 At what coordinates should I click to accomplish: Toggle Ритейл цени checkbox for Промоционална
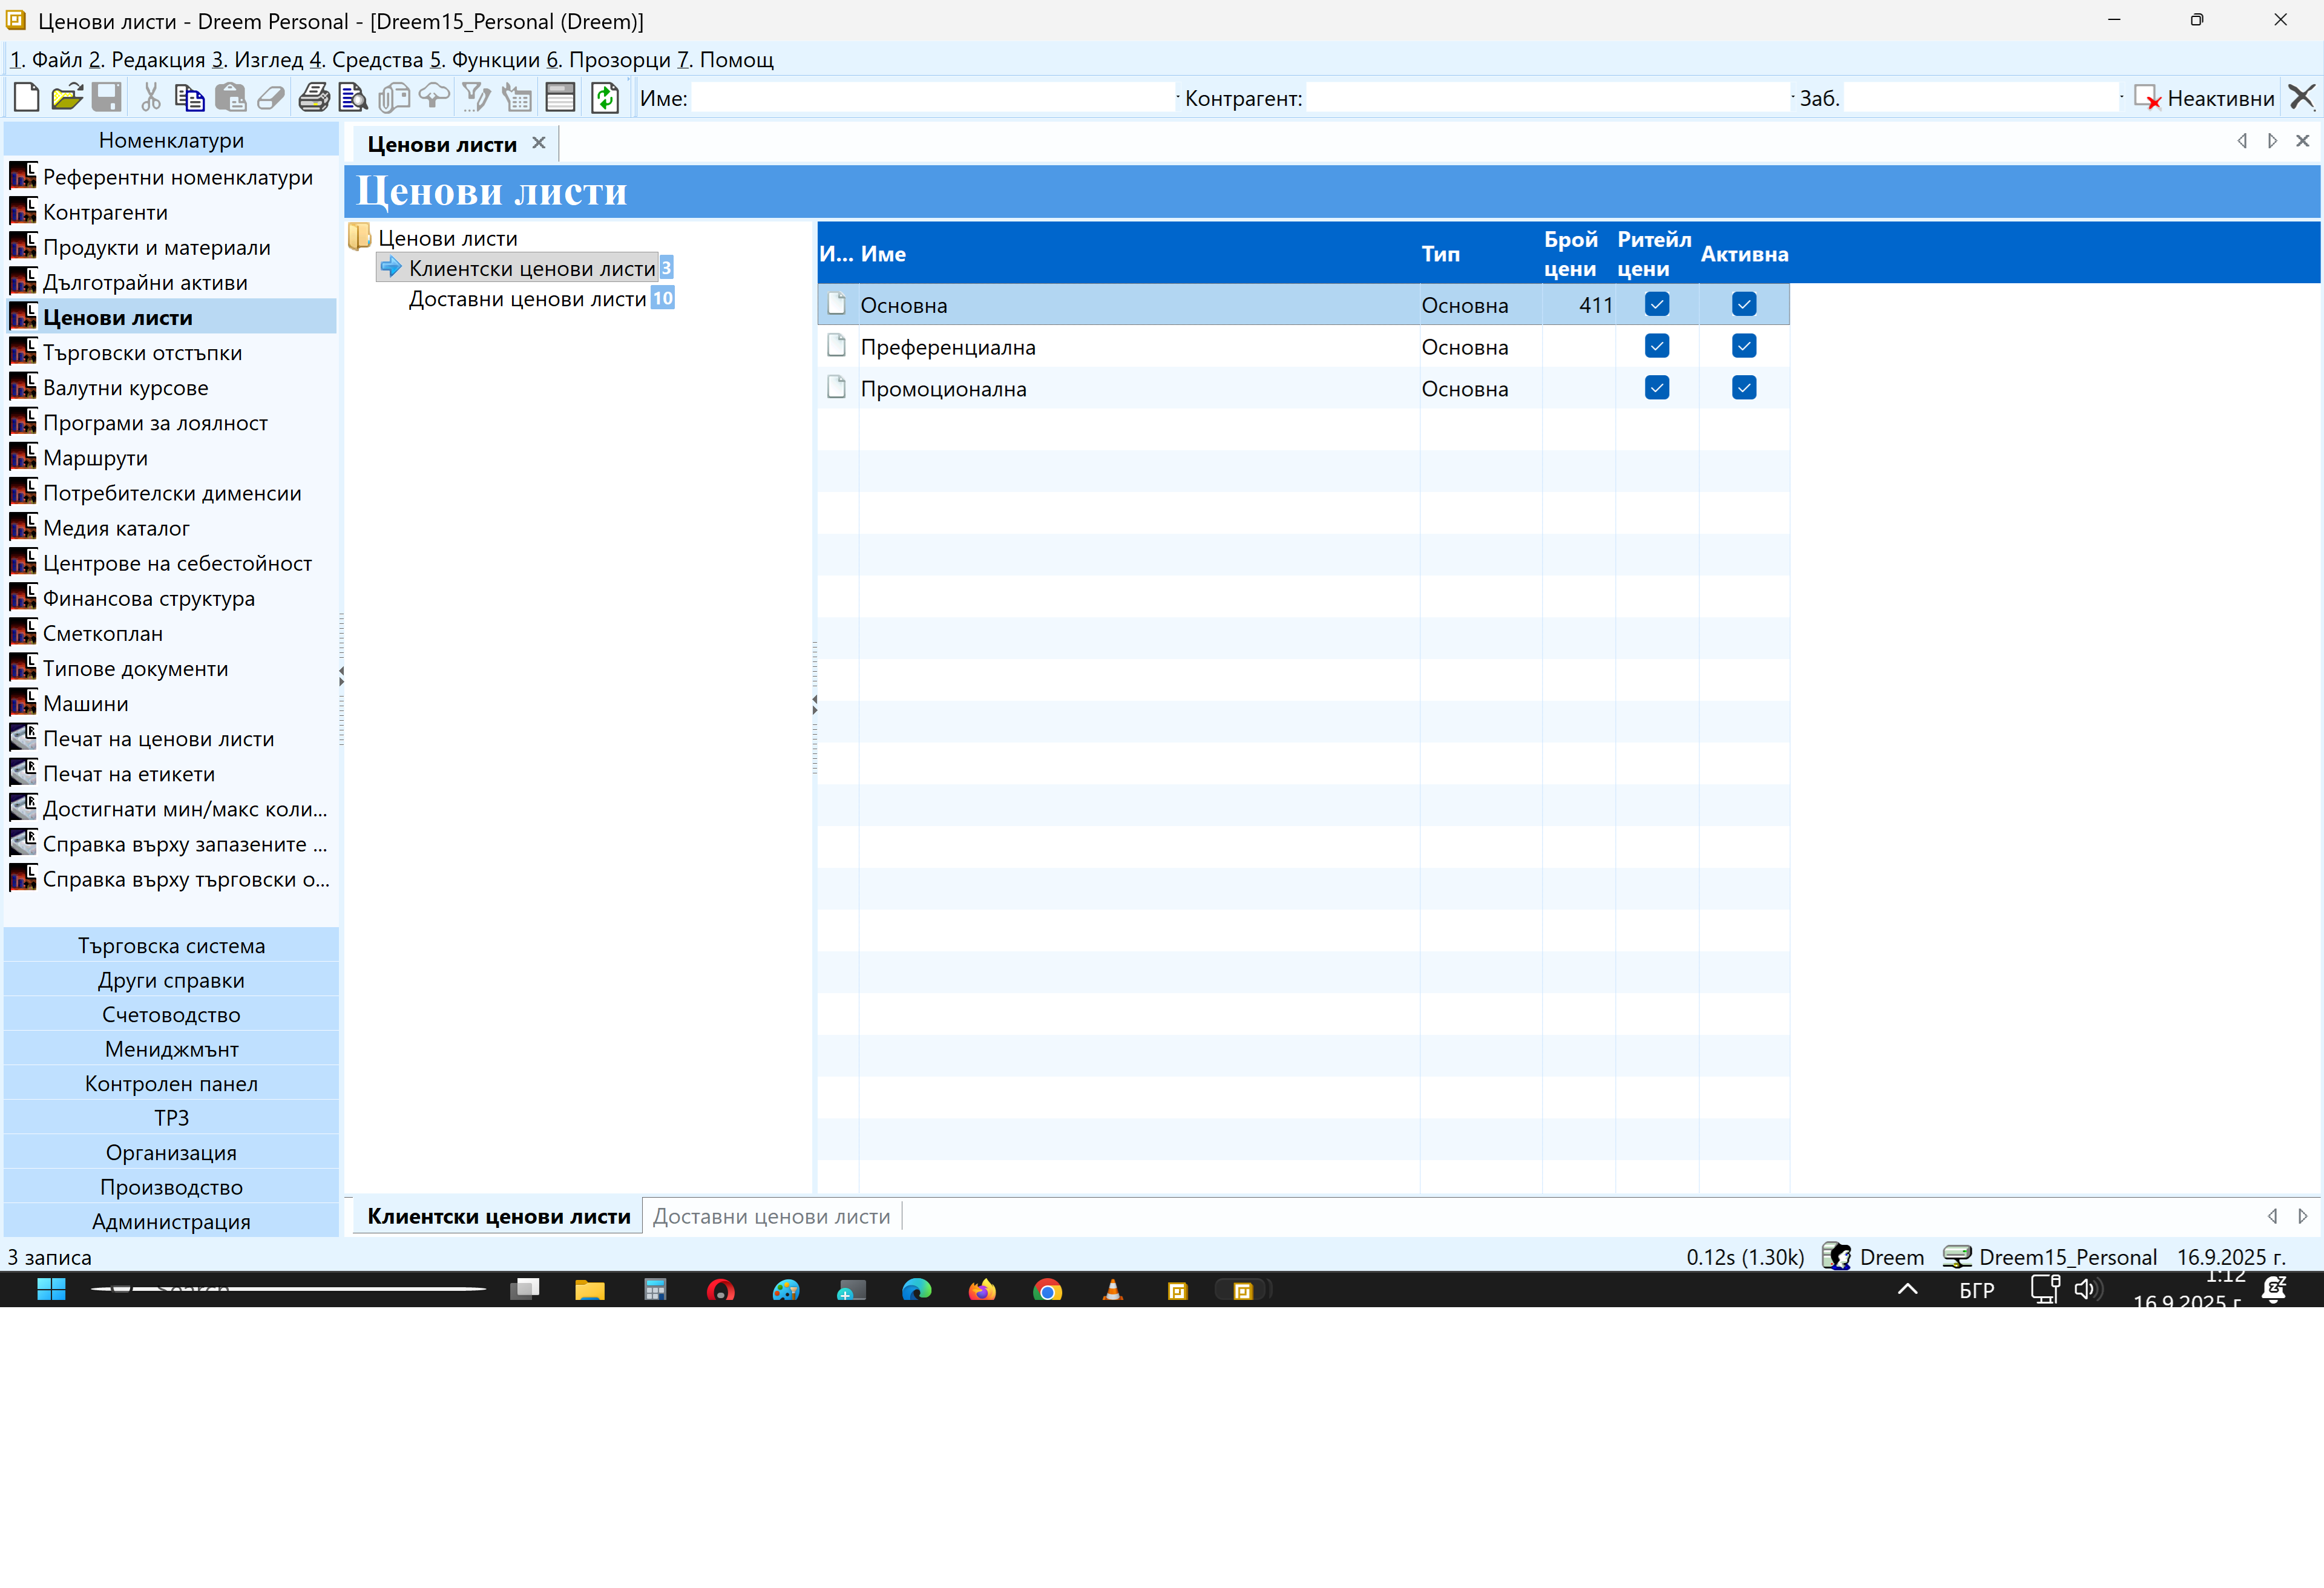pos(1657,388)
